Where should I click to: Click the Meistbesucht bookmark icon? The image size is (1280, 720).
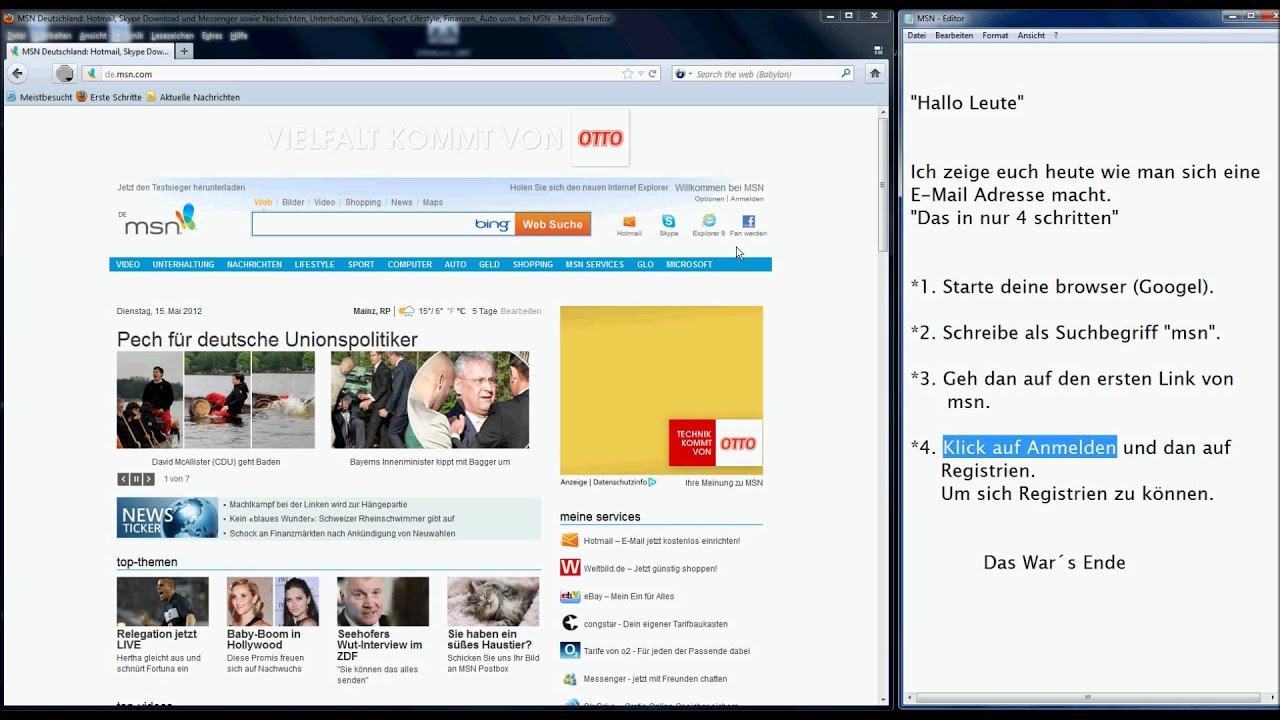tap(12, 97)
